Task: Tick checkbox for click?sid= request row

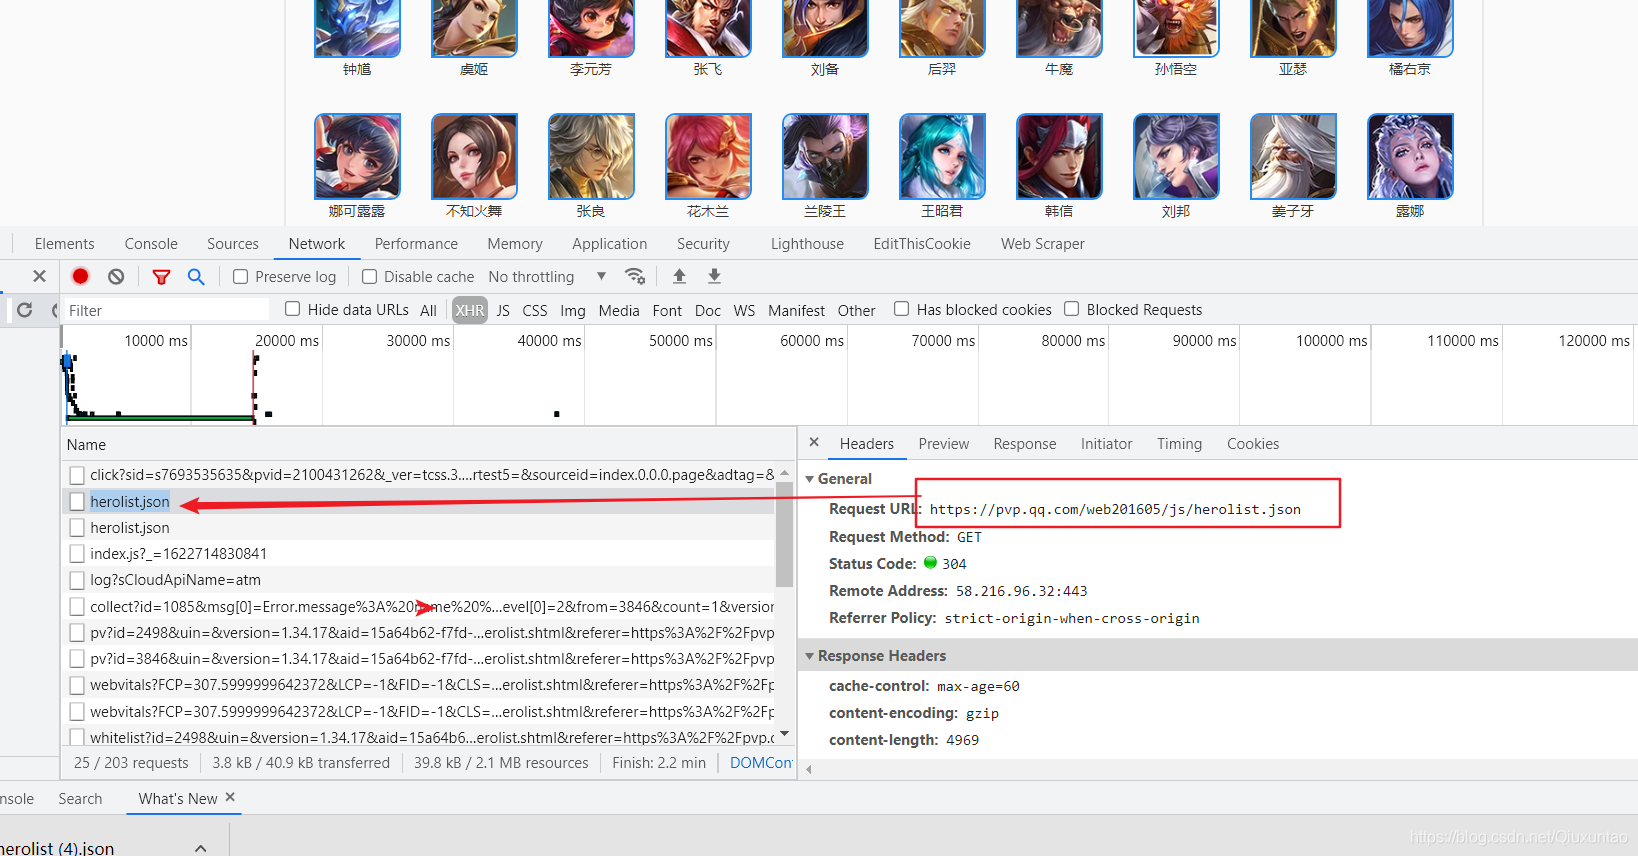Action: [x=77, y=474]
